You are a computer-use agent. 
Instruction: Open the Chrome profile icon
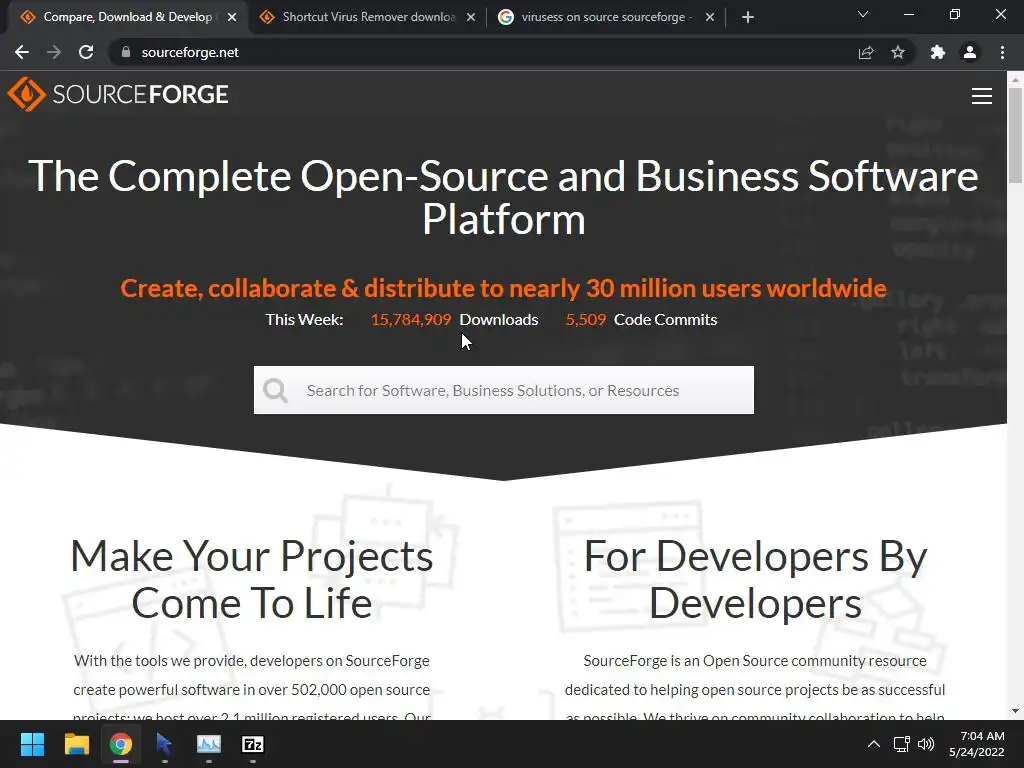click(970, 52)
